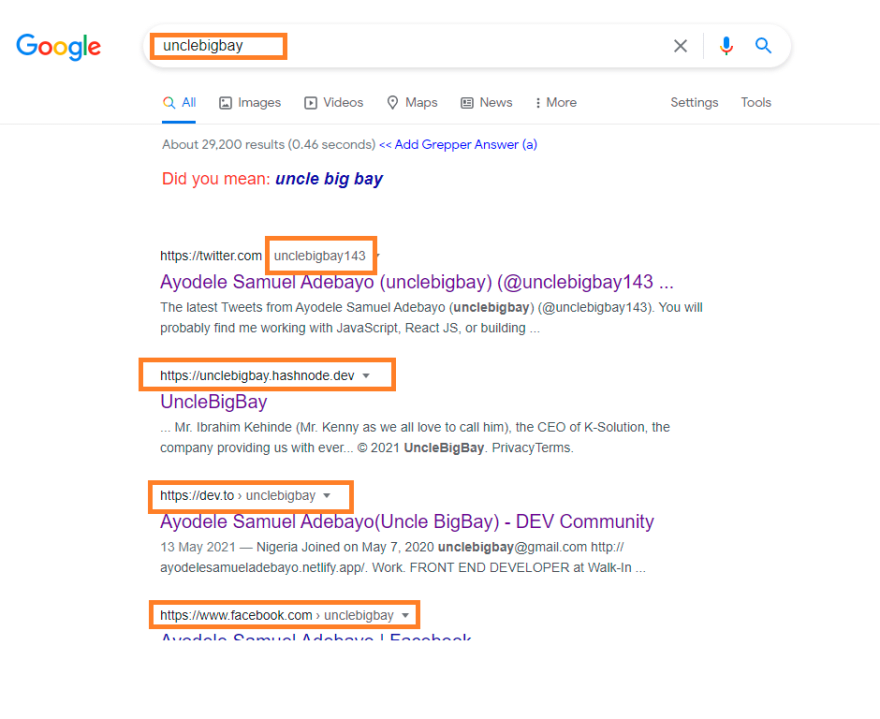The width and height of the screenshot is (880, 719).
Task: Click 'About 29,200 results' stats text
Action: [268, 145]
